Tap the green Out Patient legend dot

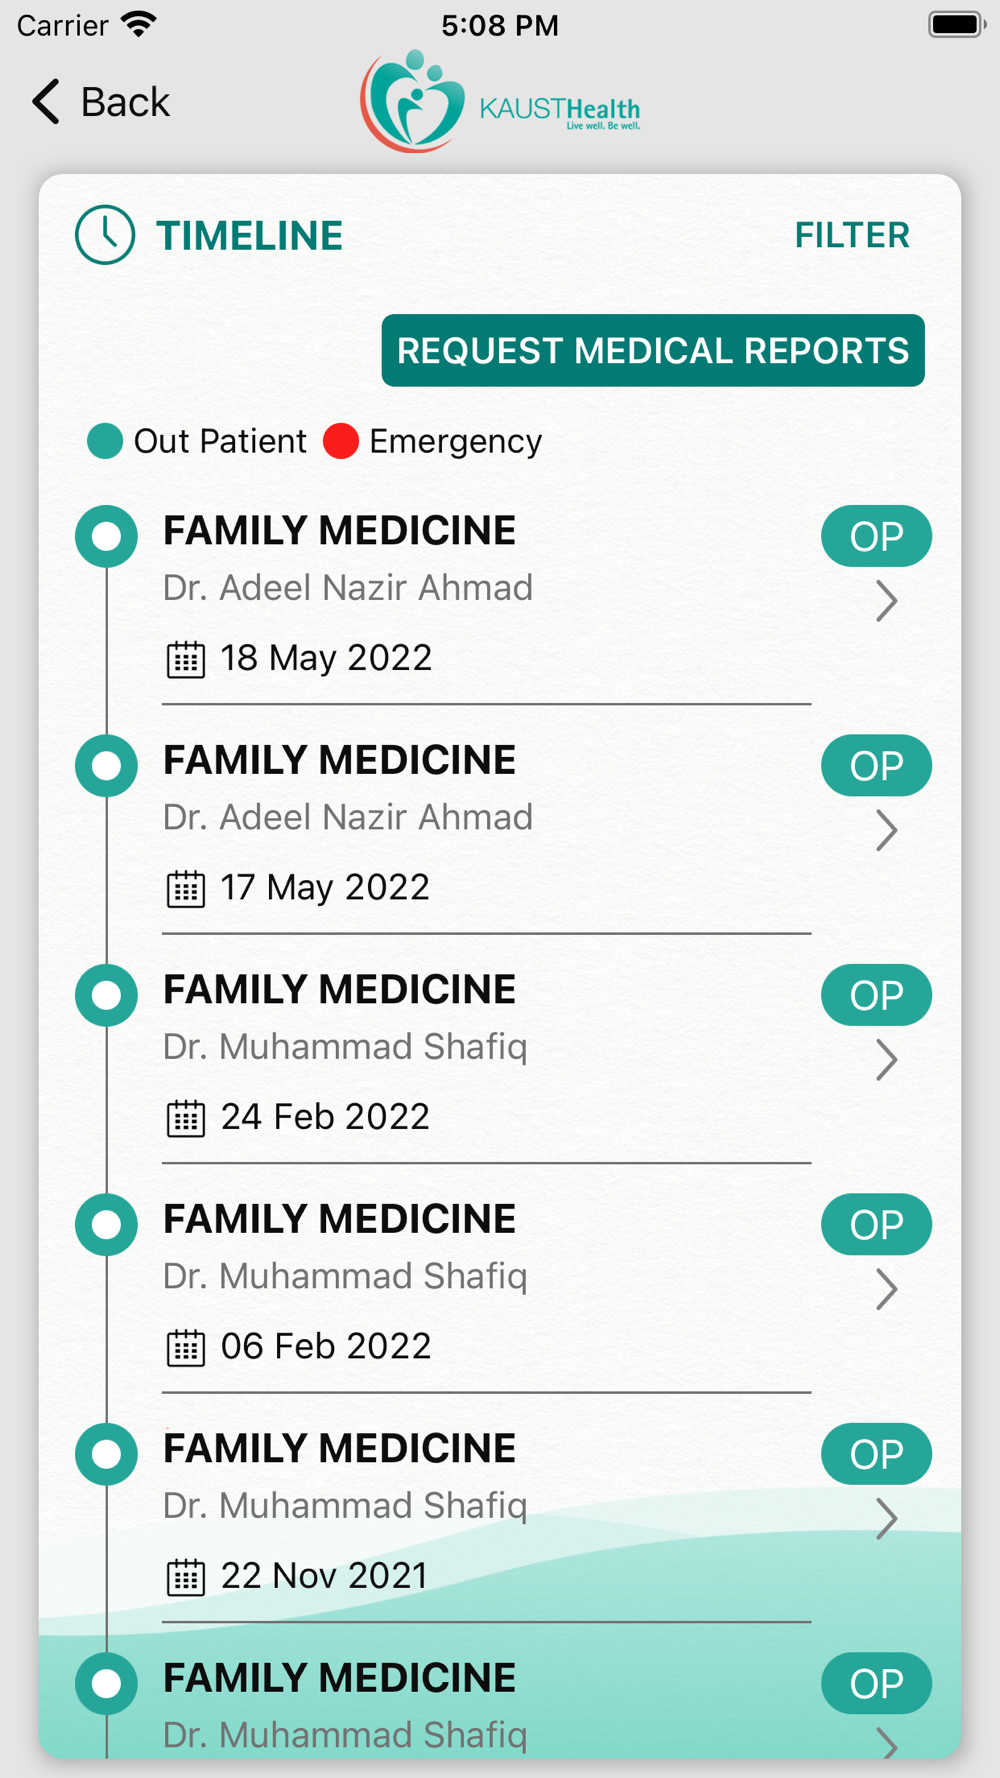pyautogui.click(x=105, y=441)
